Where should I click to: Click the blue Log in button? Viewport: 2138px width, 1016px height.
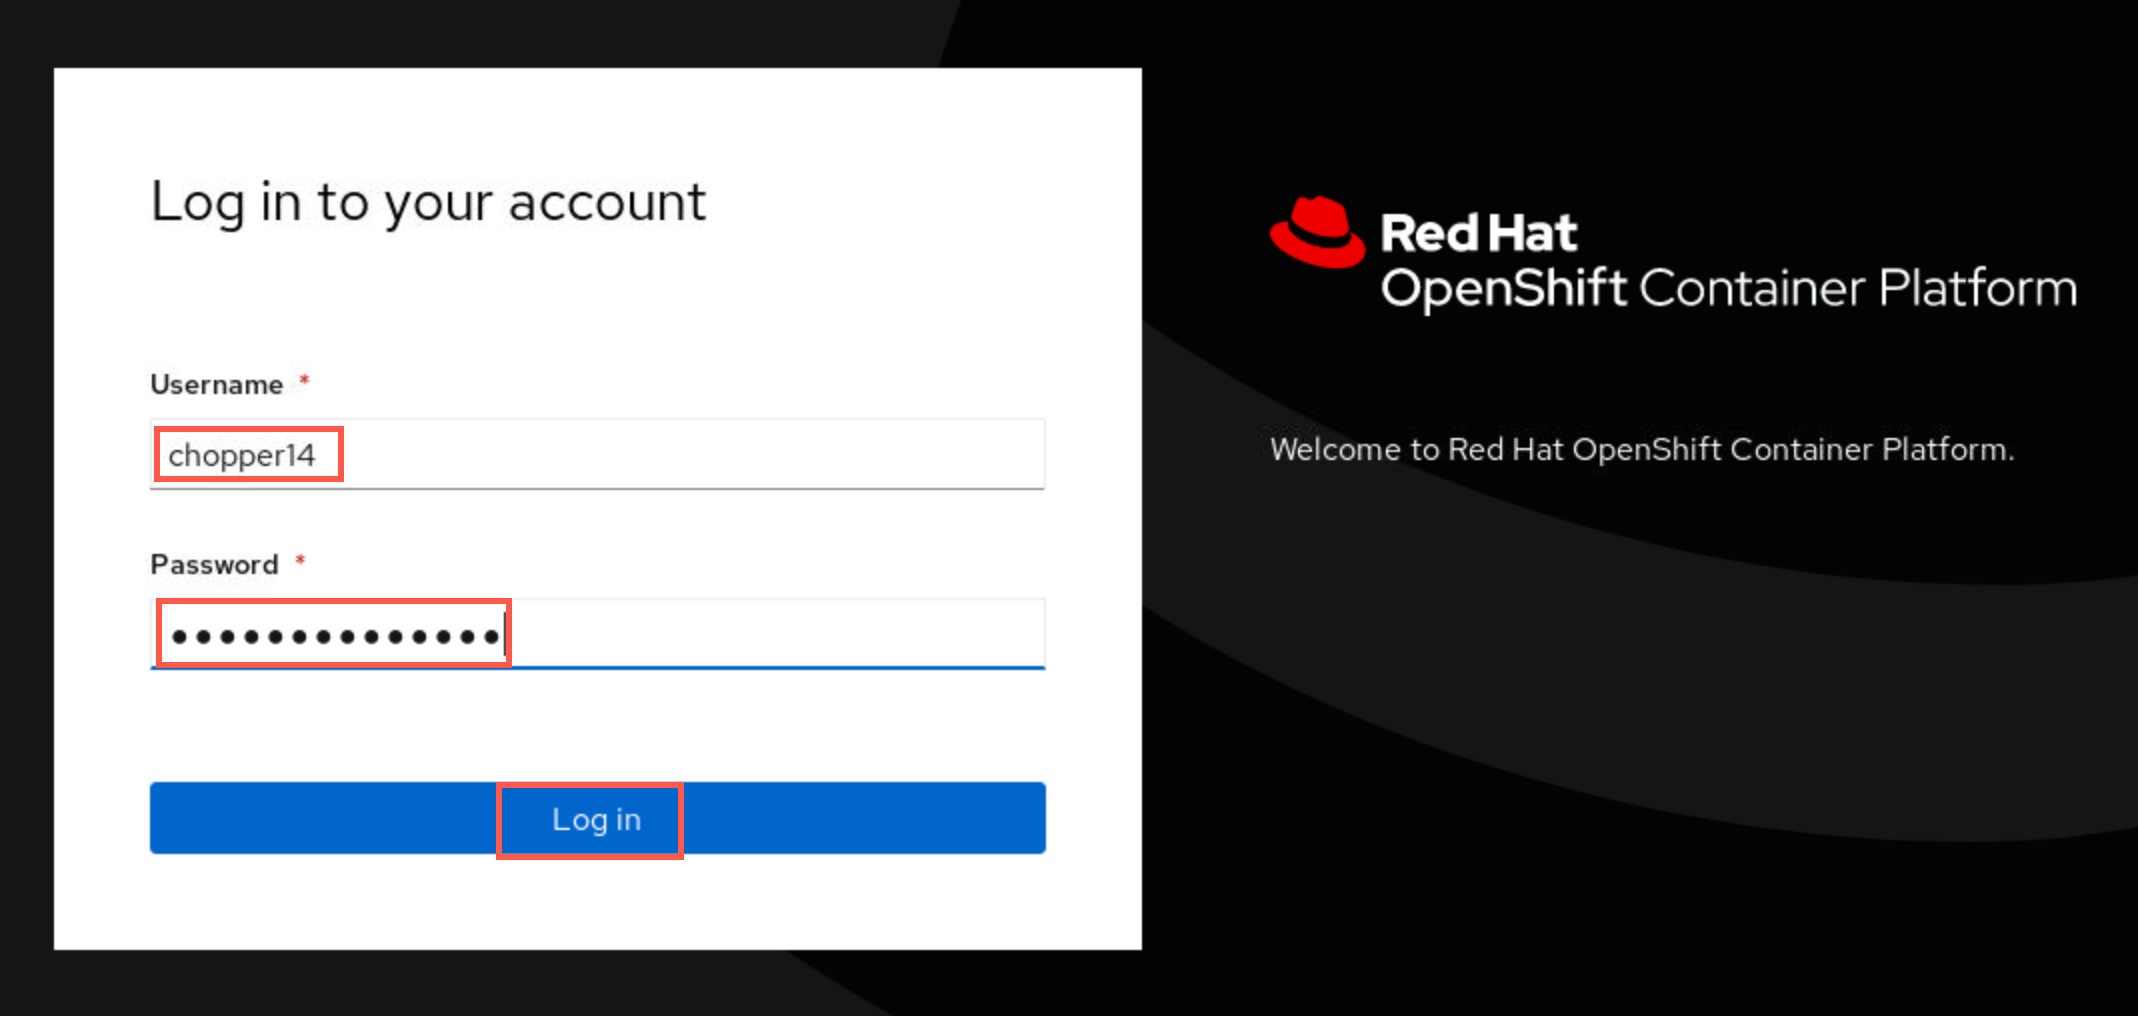(597, 818)
